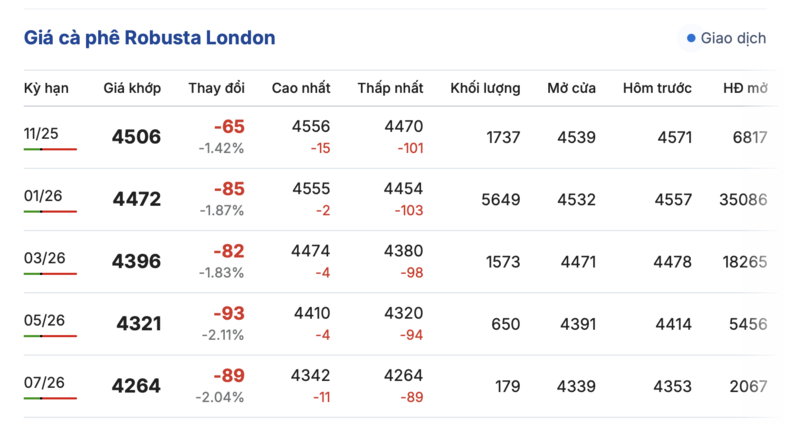Screen dimensions: 800x439
Task: Click the price range bar under 03/26
Action: pos(50,274)
